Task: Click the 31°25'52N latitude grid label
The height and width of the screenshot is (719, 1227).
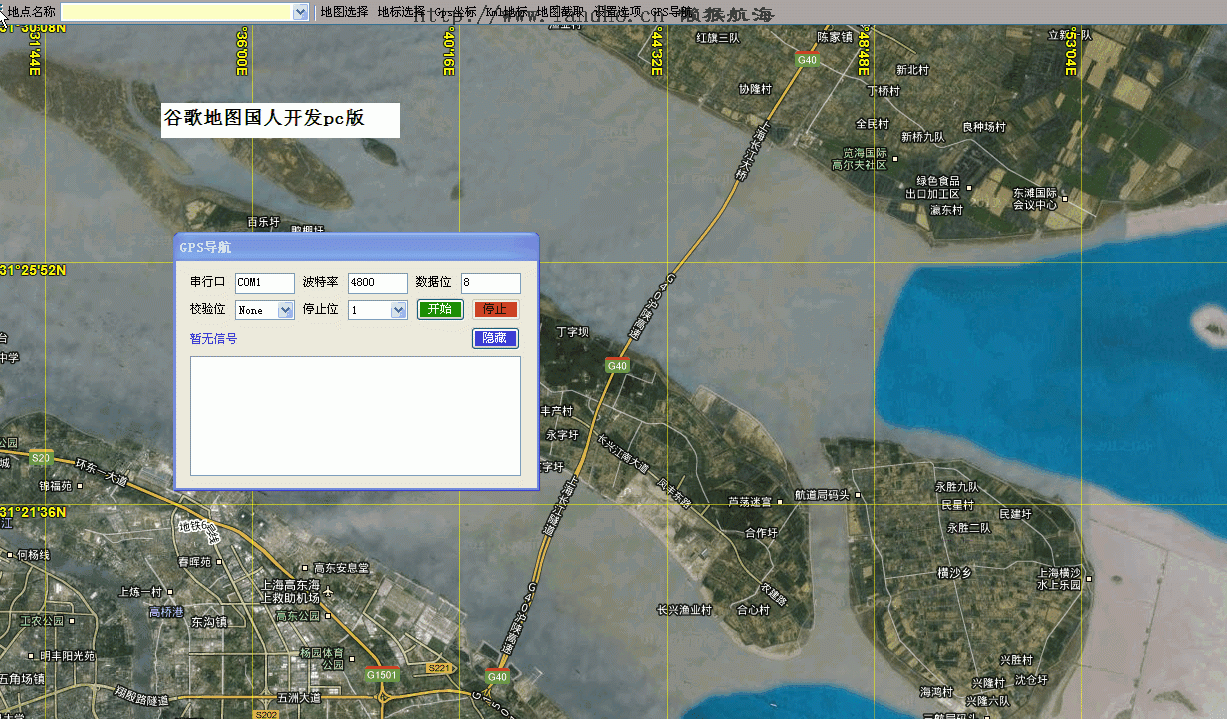Action: point(33,271)
